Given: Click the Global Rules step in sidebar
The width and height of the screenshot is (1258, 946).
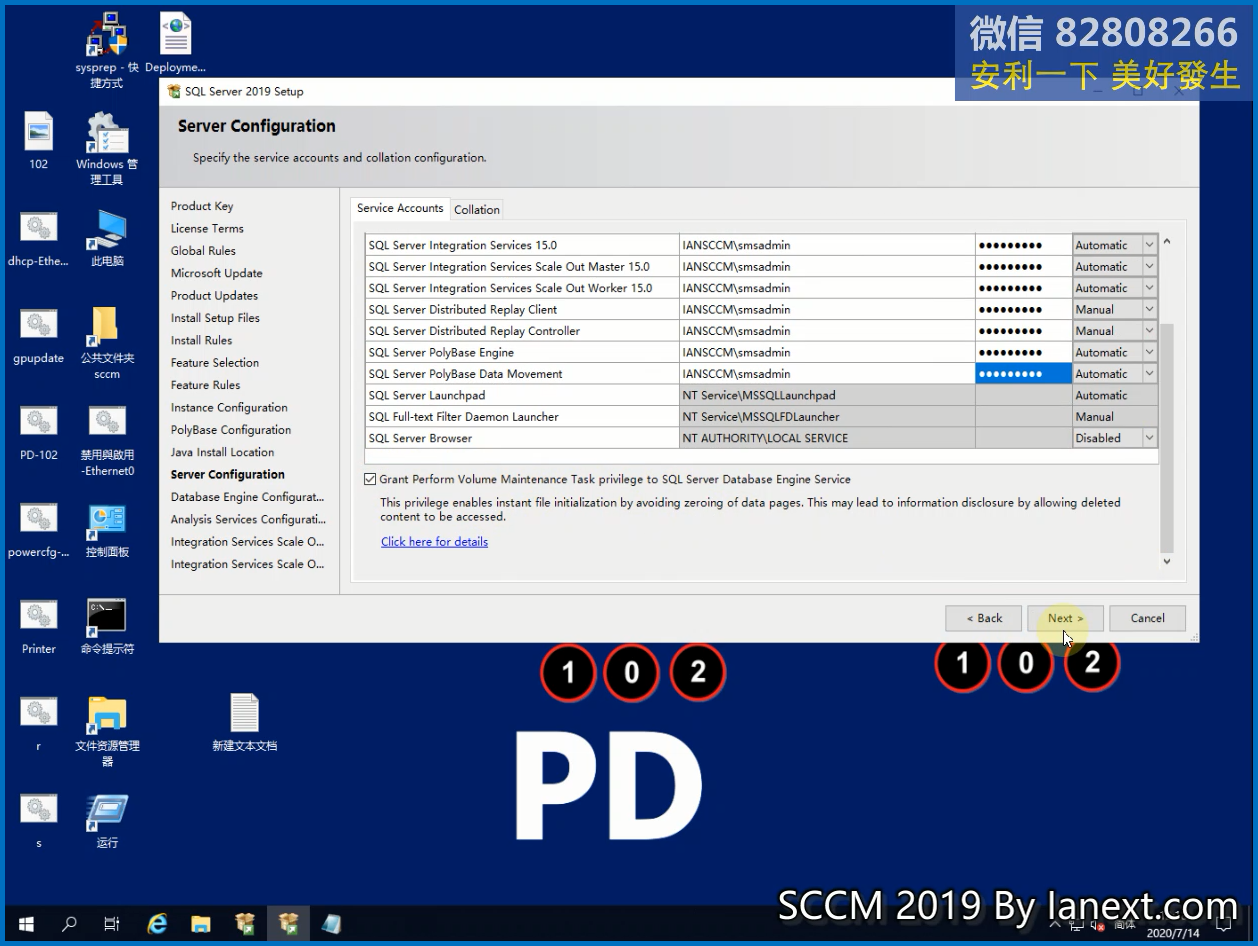Looking at the screenshot, I should pos(203,251).
